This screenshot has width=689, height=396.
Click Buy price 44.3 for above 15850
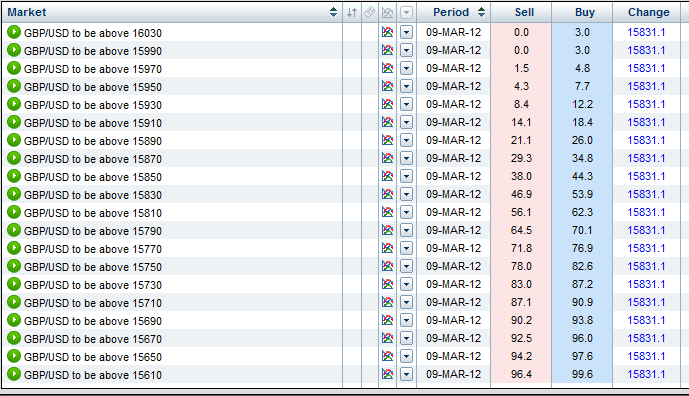pos(582,176)
